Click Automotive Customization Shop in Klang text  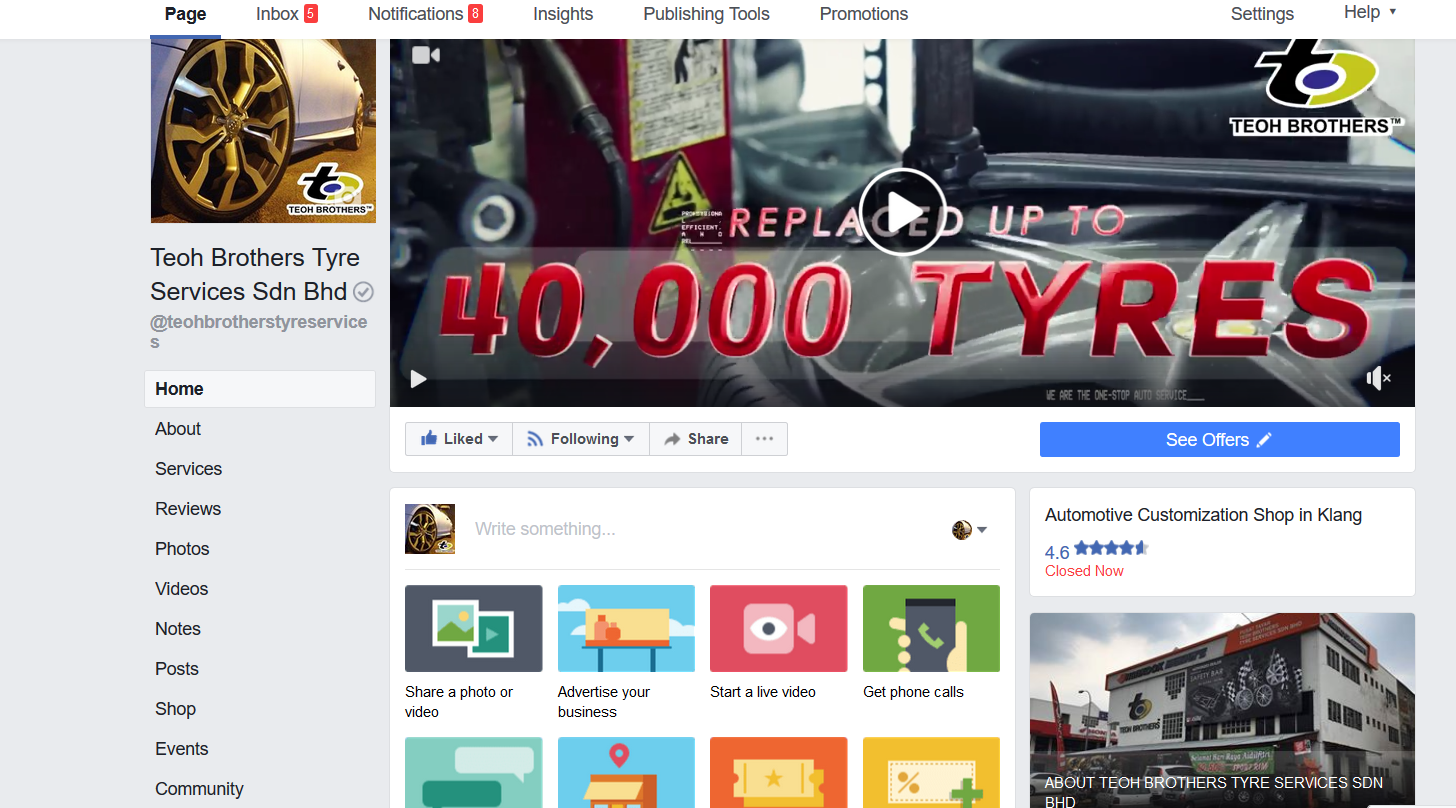[1203, 515]
